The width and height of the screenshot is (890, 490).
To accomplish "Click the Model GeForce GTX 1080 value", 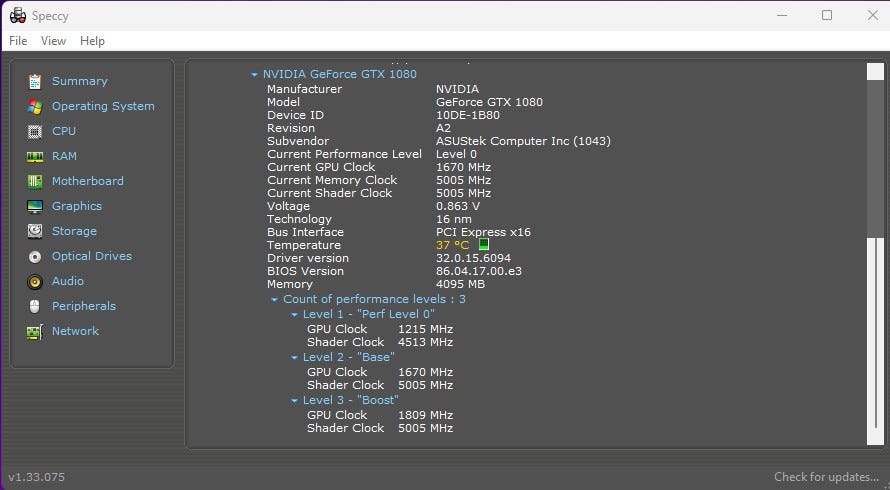I will coord(489,102).
